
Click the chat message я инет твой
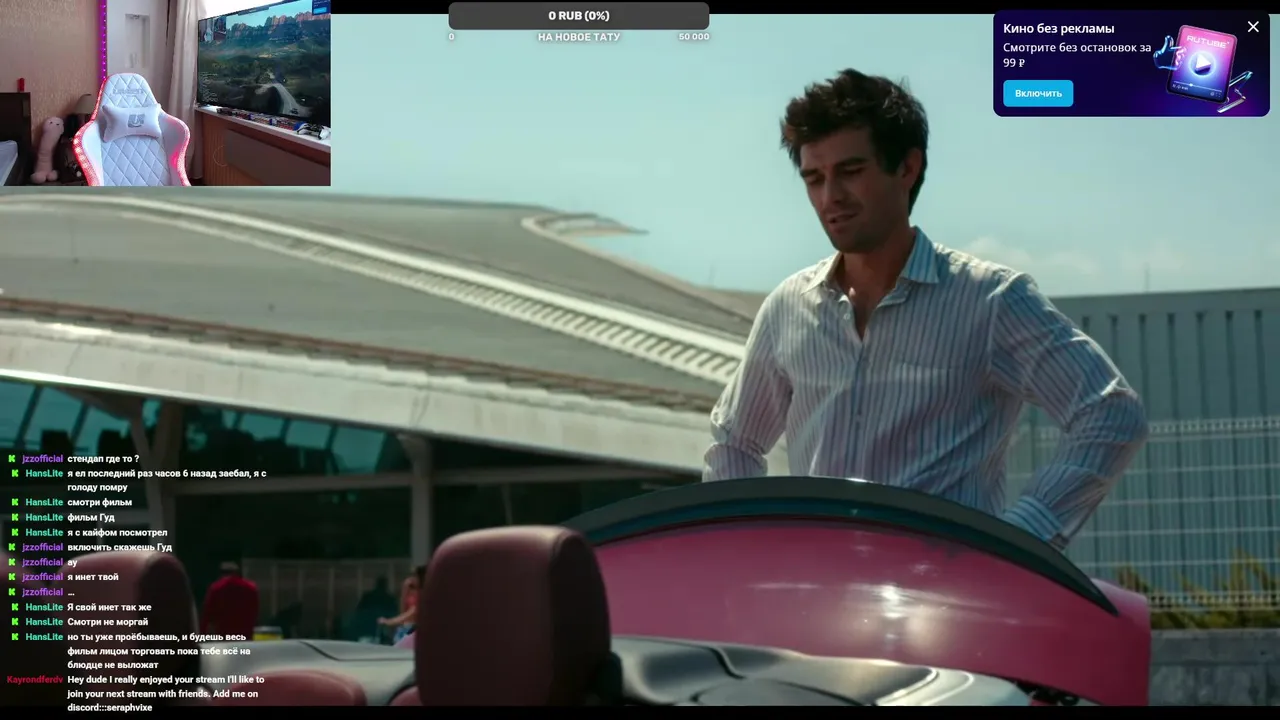coord(93,577)
